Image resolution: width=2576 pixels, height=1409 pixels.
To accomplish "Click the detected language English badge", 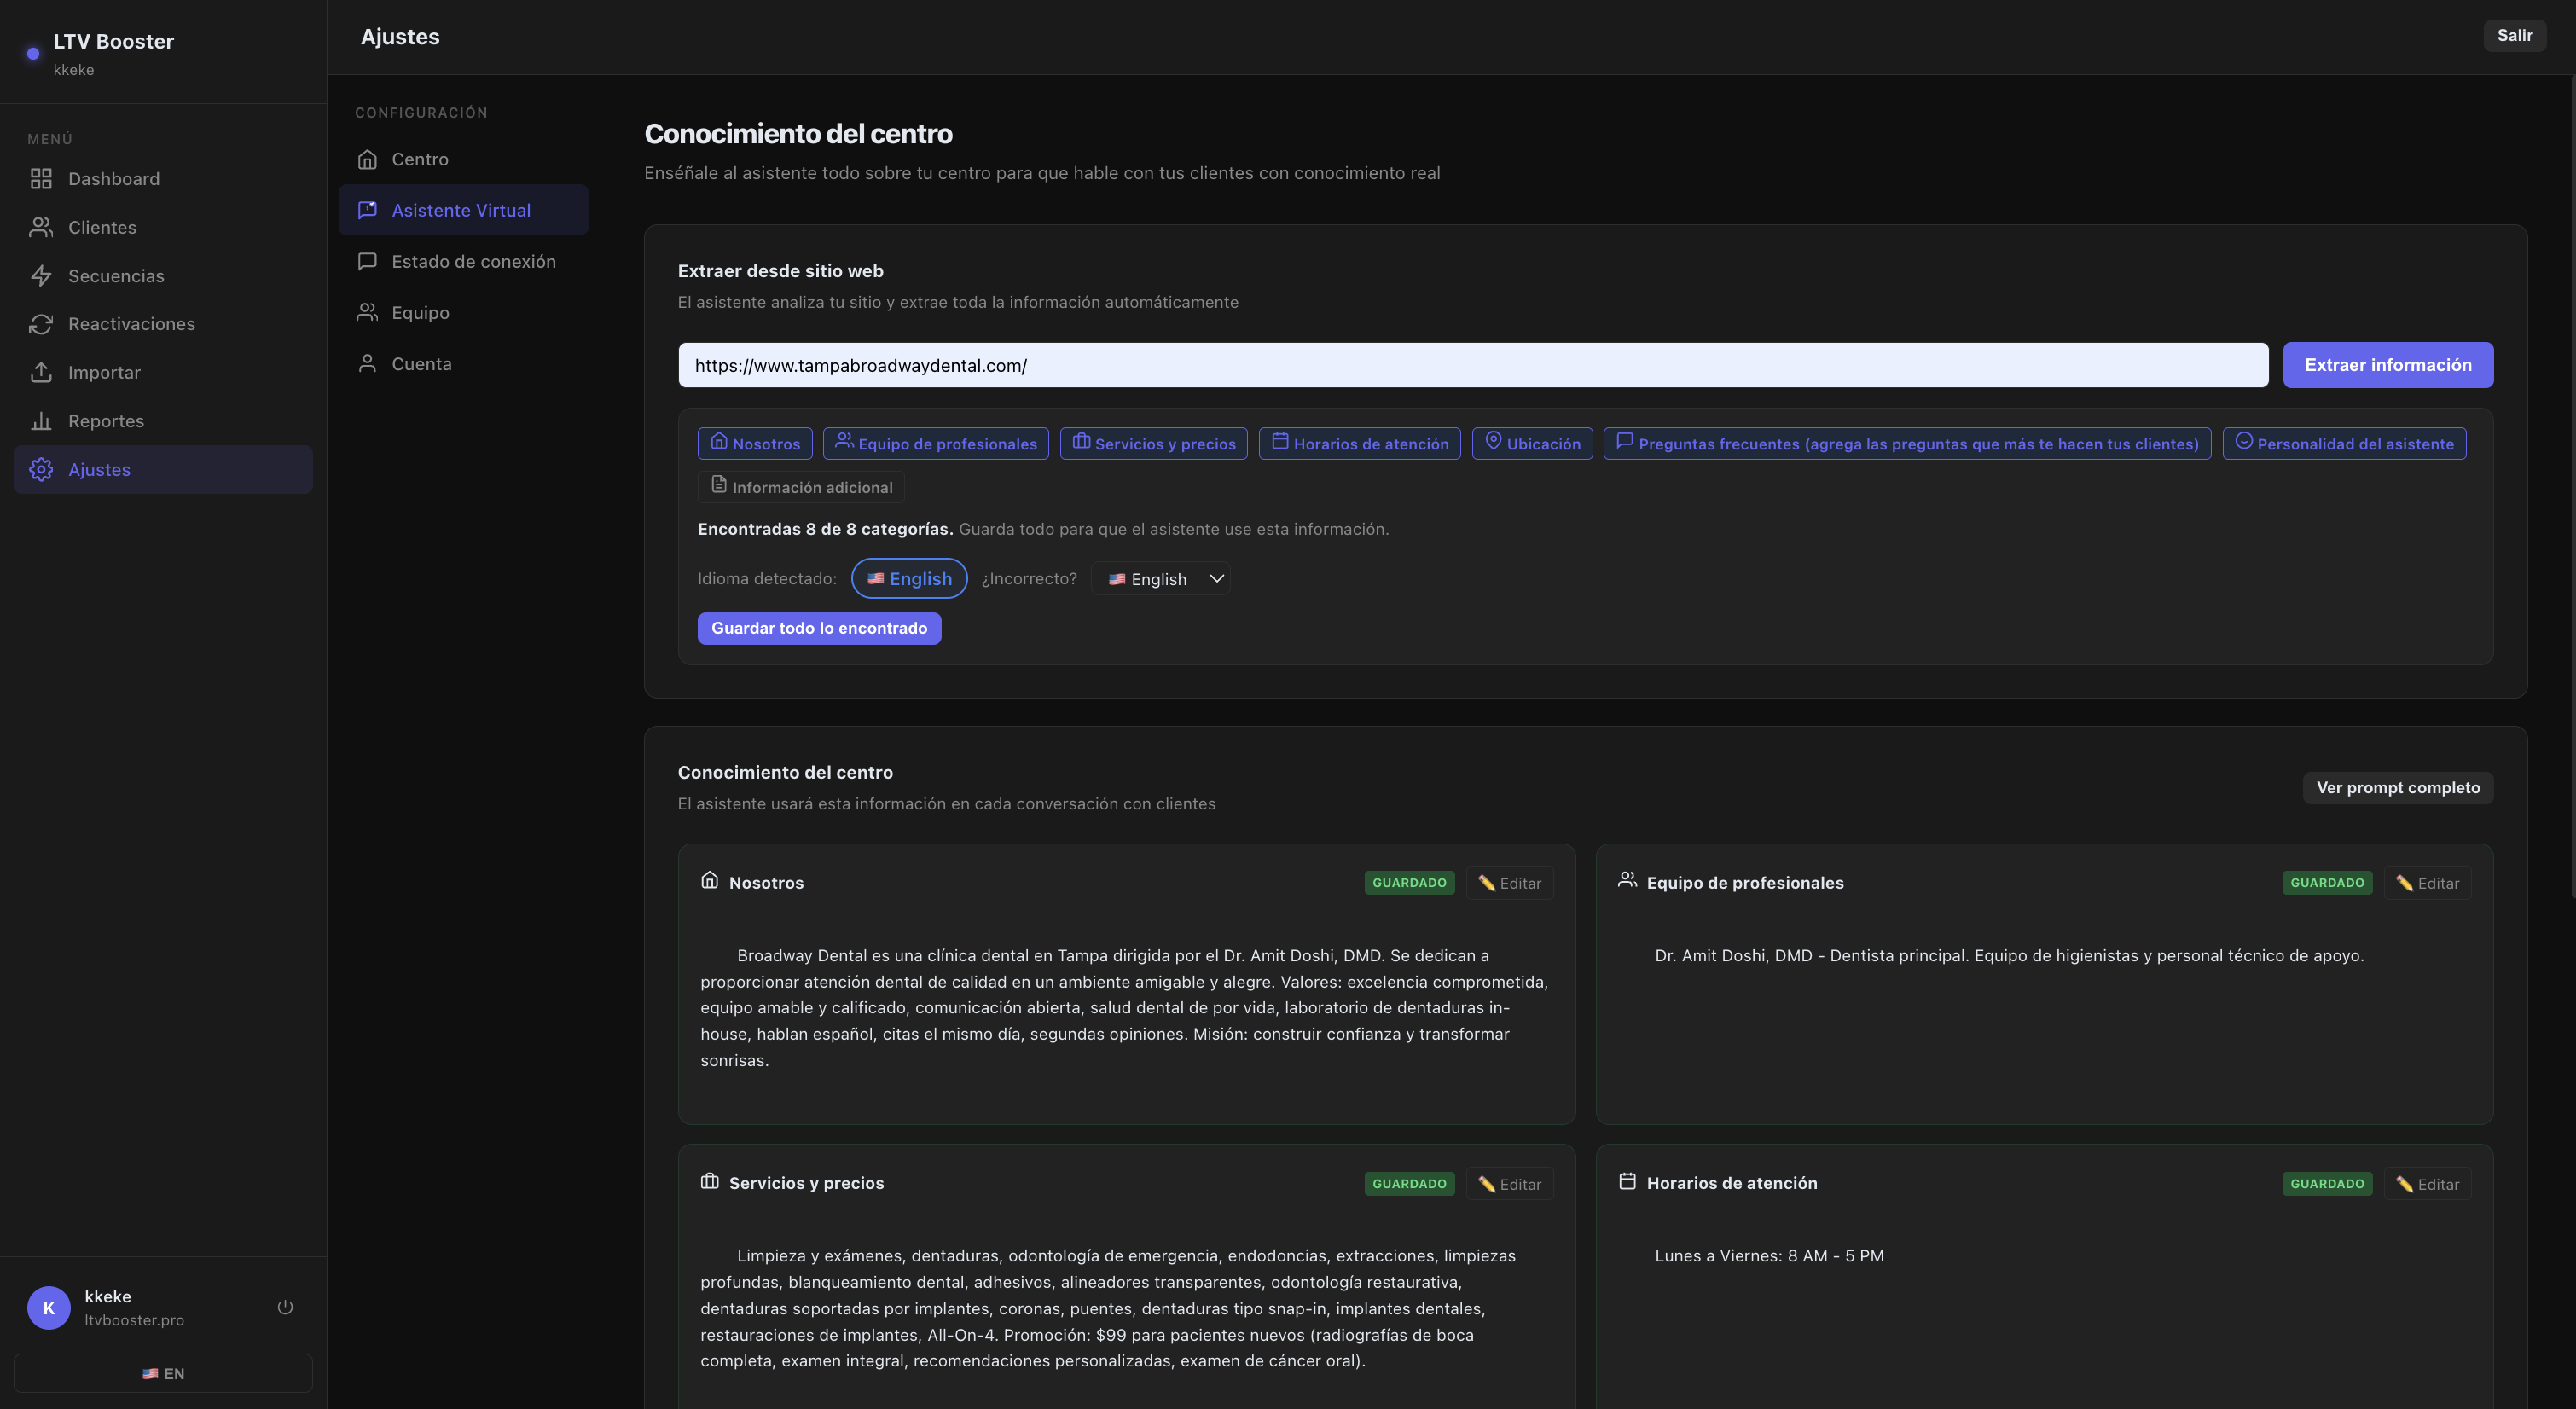I will coord(909,579).
